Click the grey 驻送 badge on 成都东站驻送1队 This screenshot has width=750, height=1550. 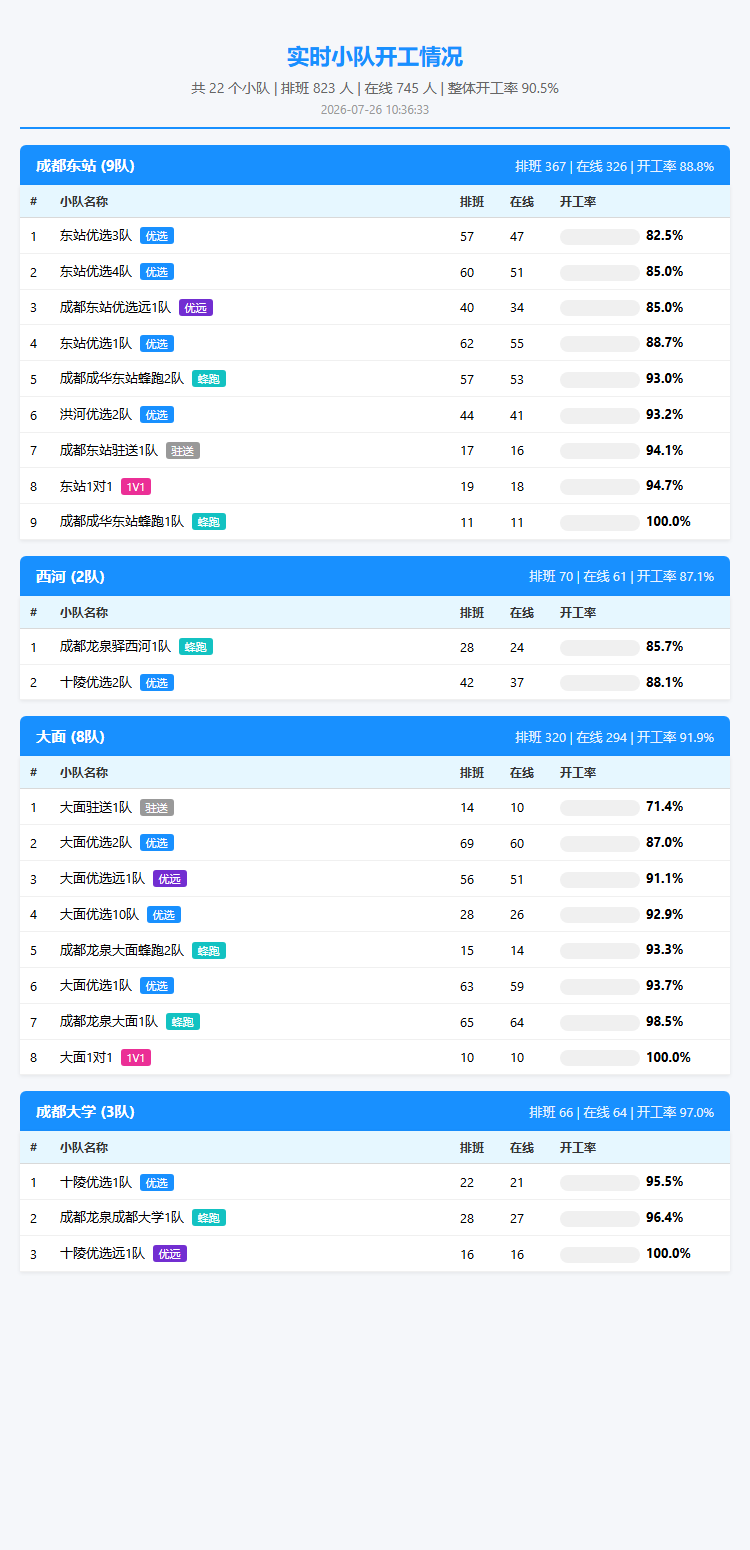183,451
